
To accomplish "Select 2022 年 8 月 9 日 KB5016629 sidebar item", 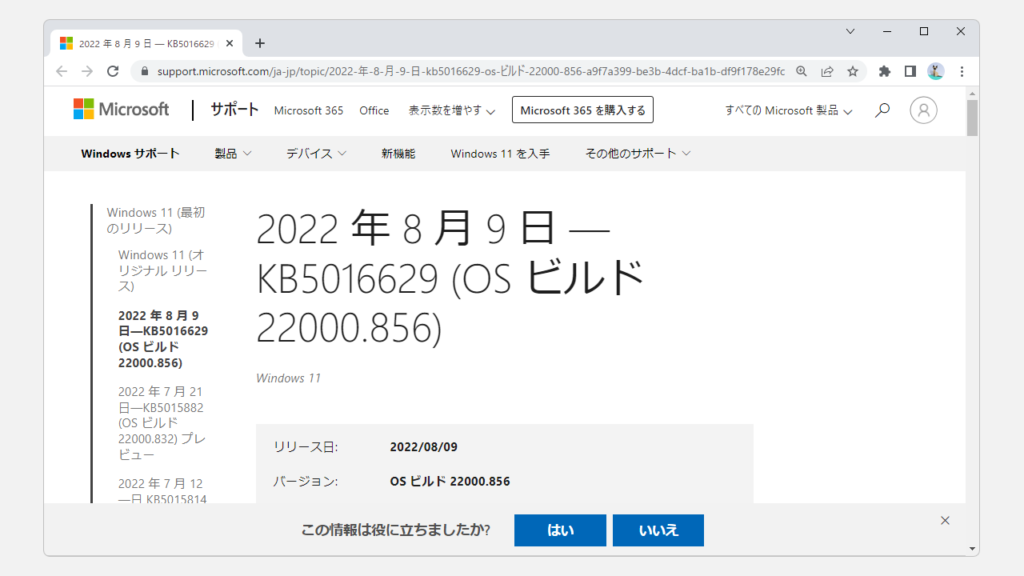I will tap(163, 339).
